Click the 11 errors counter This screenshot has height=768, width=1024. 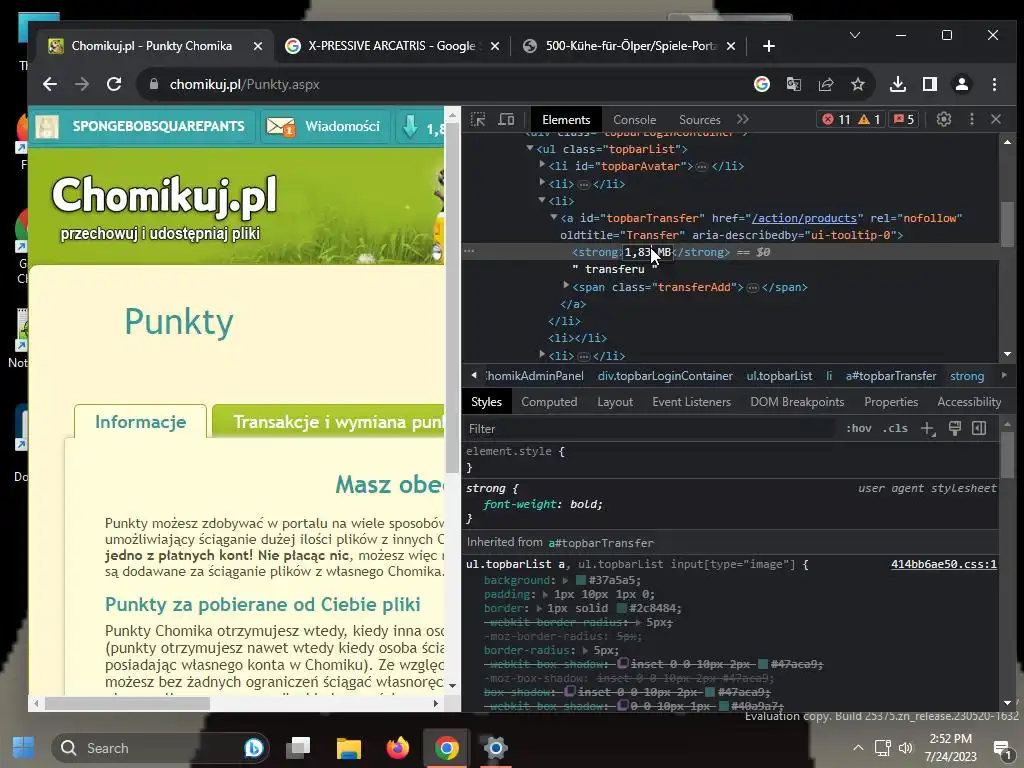[x=836, y=120]
